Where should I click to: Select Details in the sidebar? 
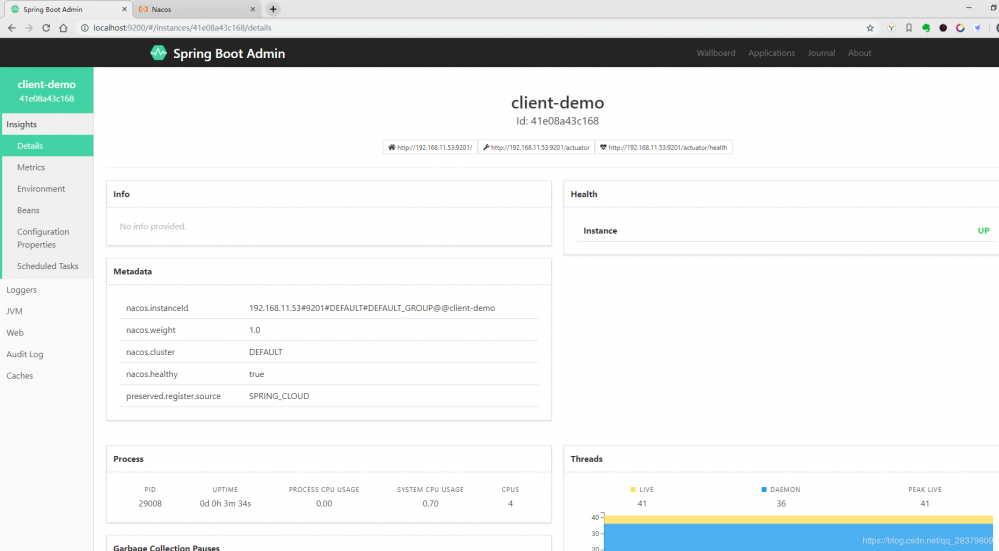pyautogui.click(x=47, y=146)
